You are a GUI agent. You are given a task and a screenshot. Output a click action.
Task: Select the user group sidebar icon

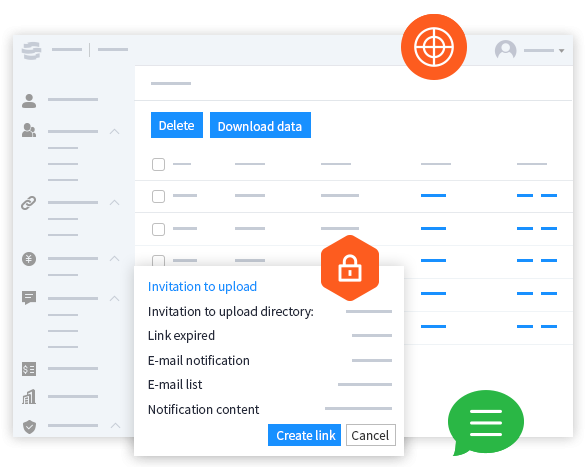[x=29, y=130]
